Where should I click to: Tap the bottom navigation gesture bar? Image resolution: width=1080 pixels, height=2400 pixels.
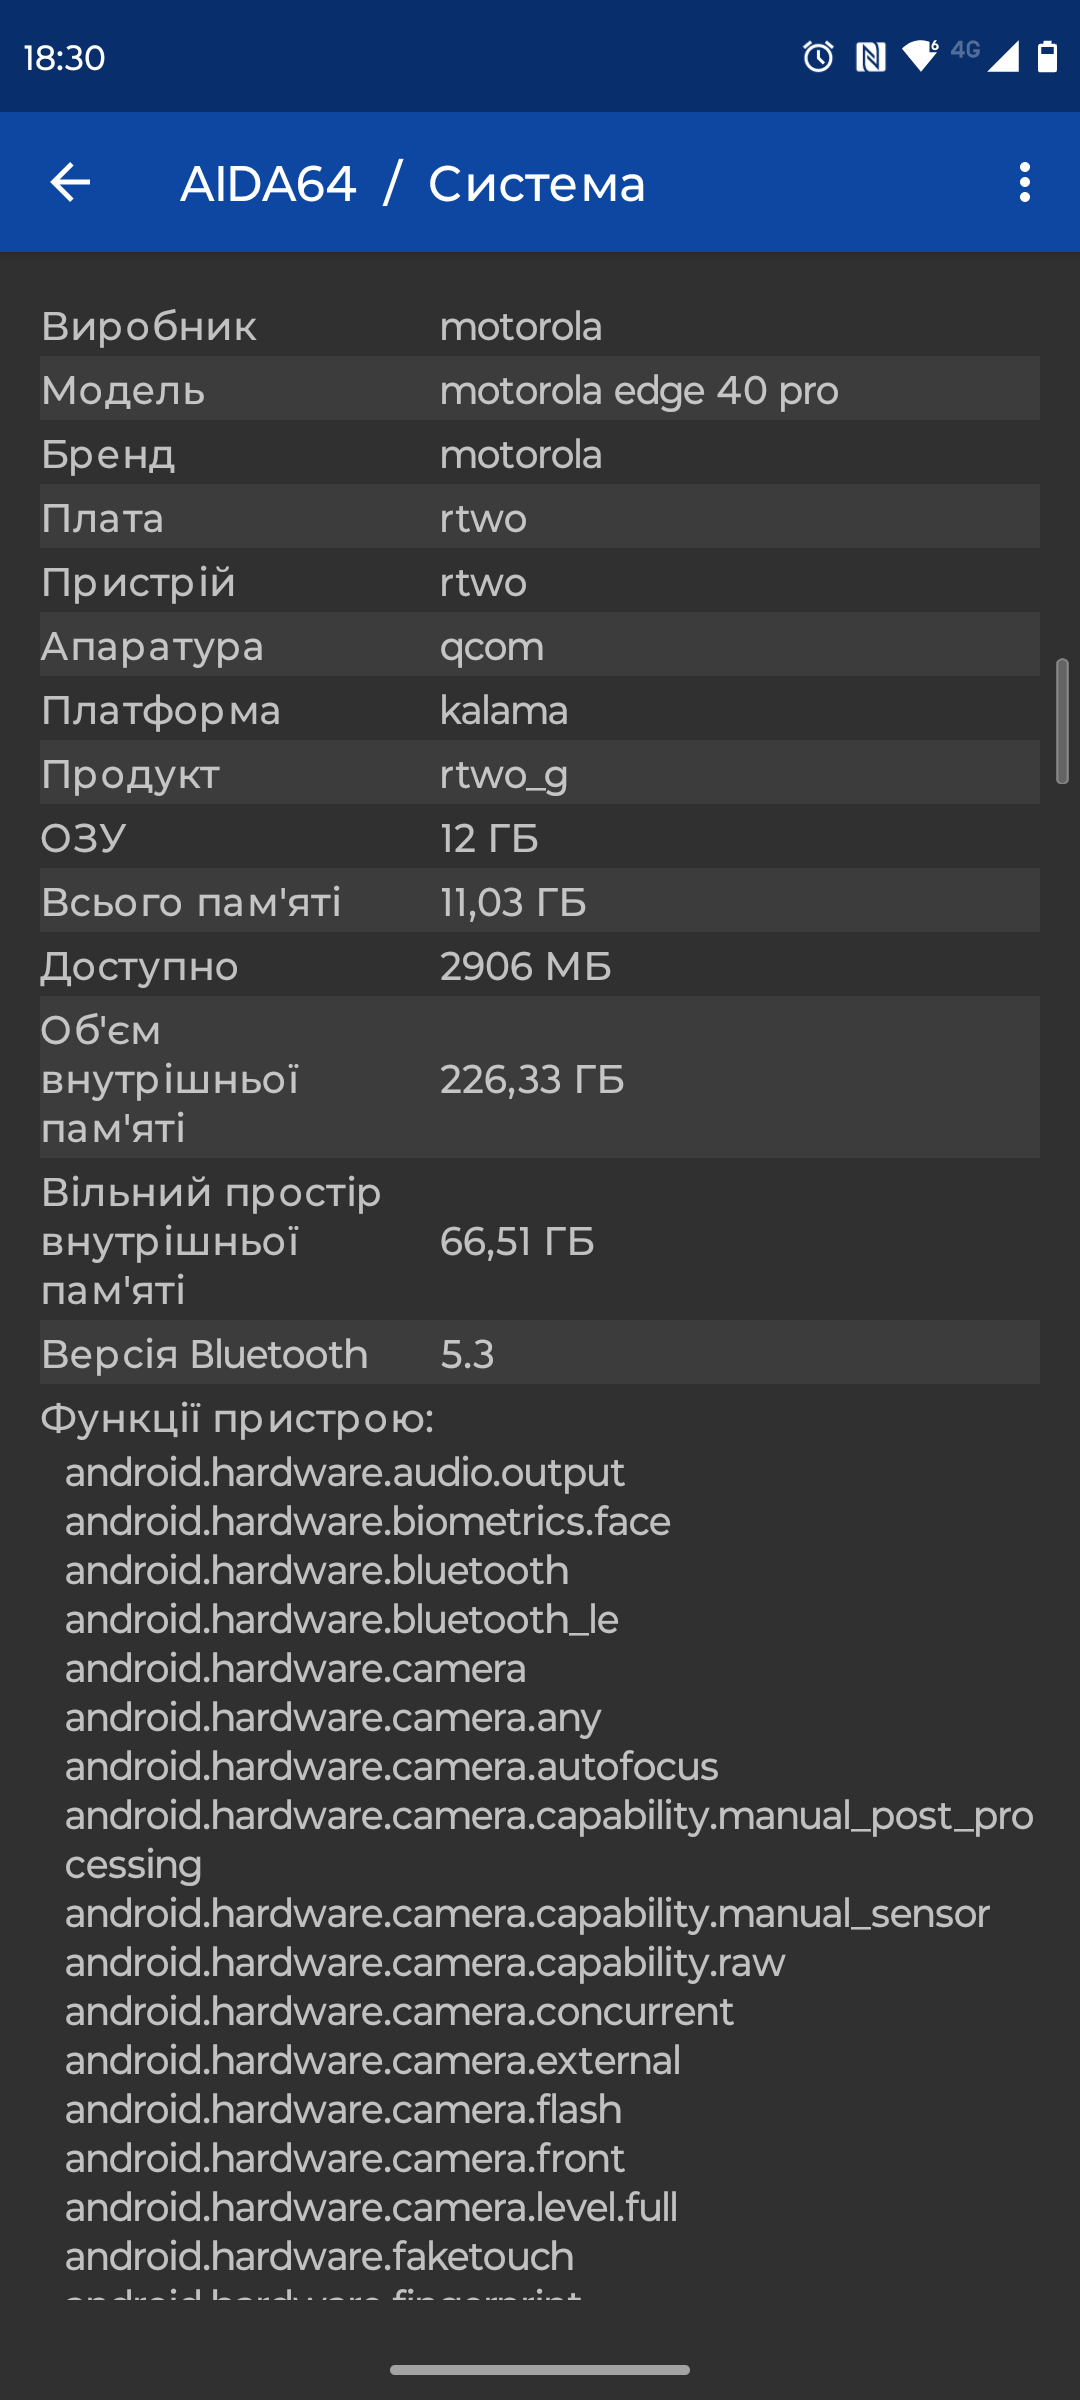[540, 2370]
